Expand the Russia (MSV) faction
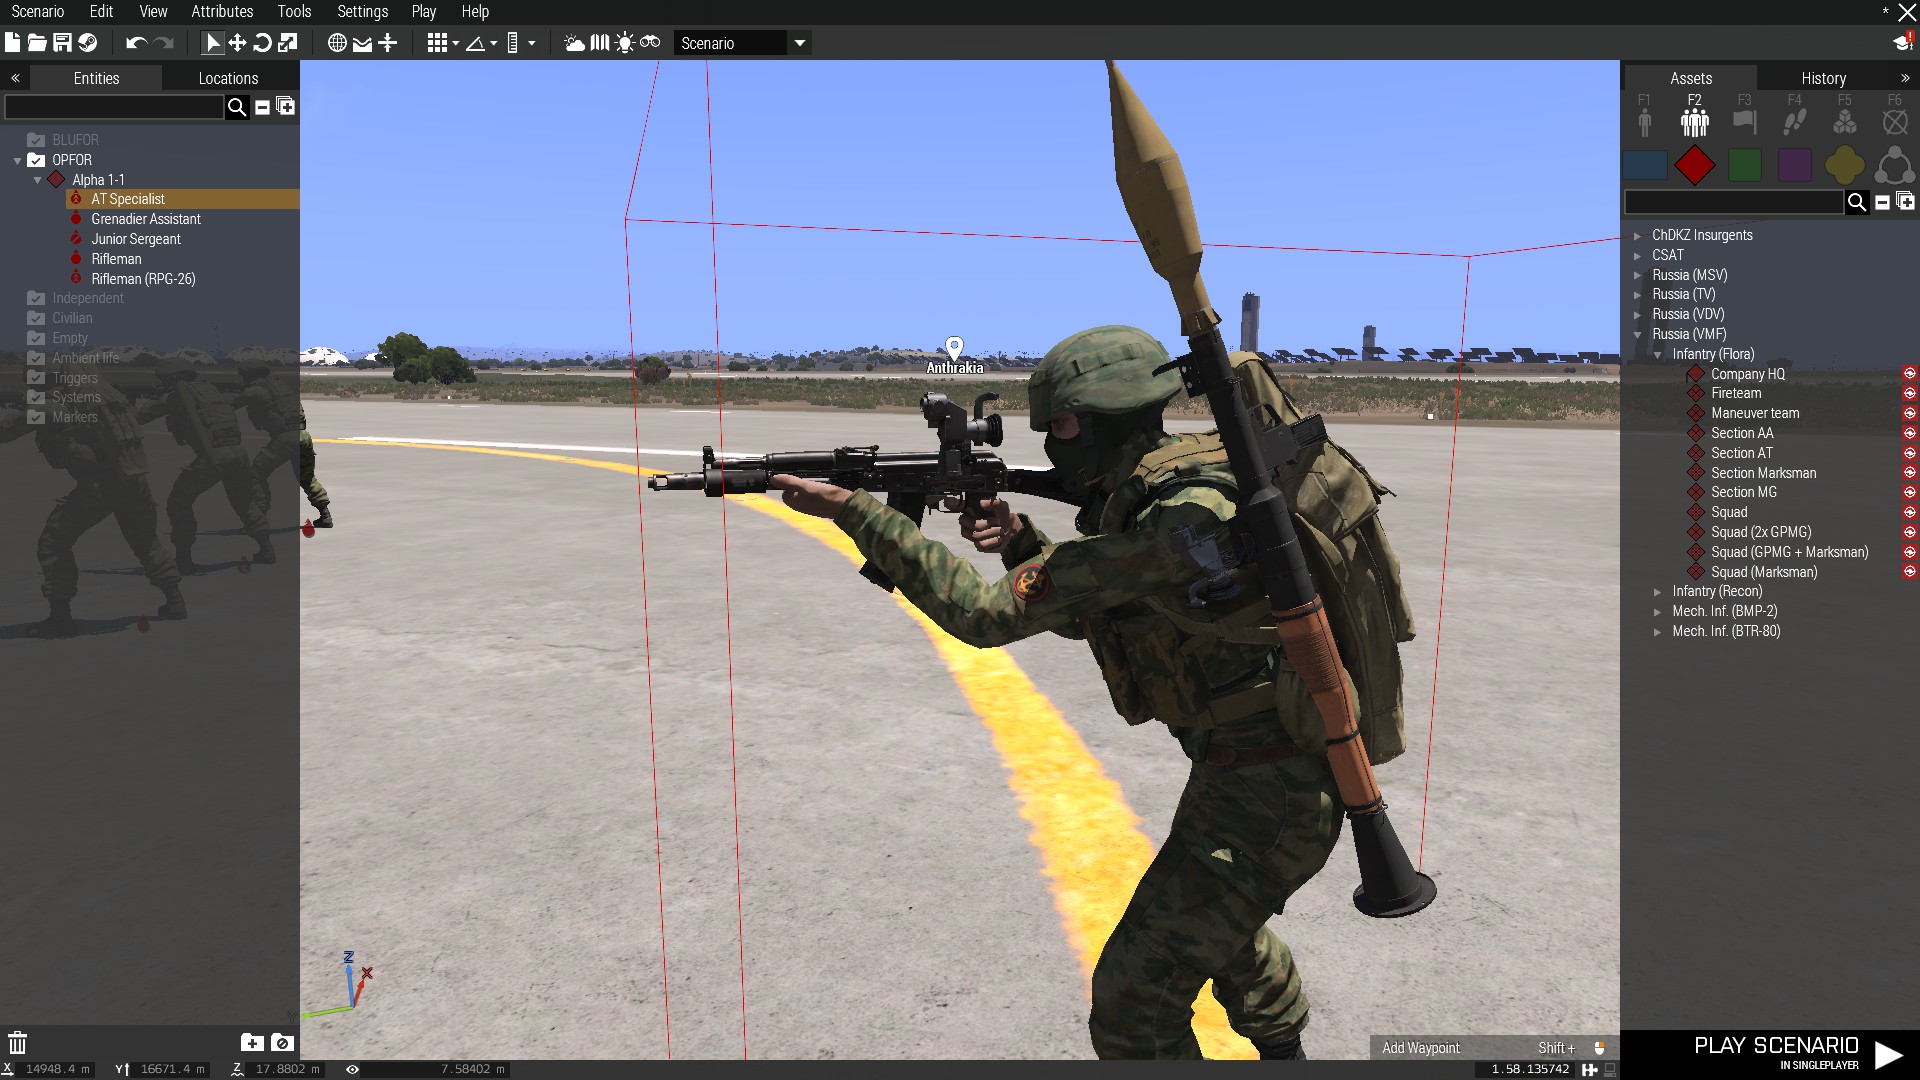 point(1637,275)
